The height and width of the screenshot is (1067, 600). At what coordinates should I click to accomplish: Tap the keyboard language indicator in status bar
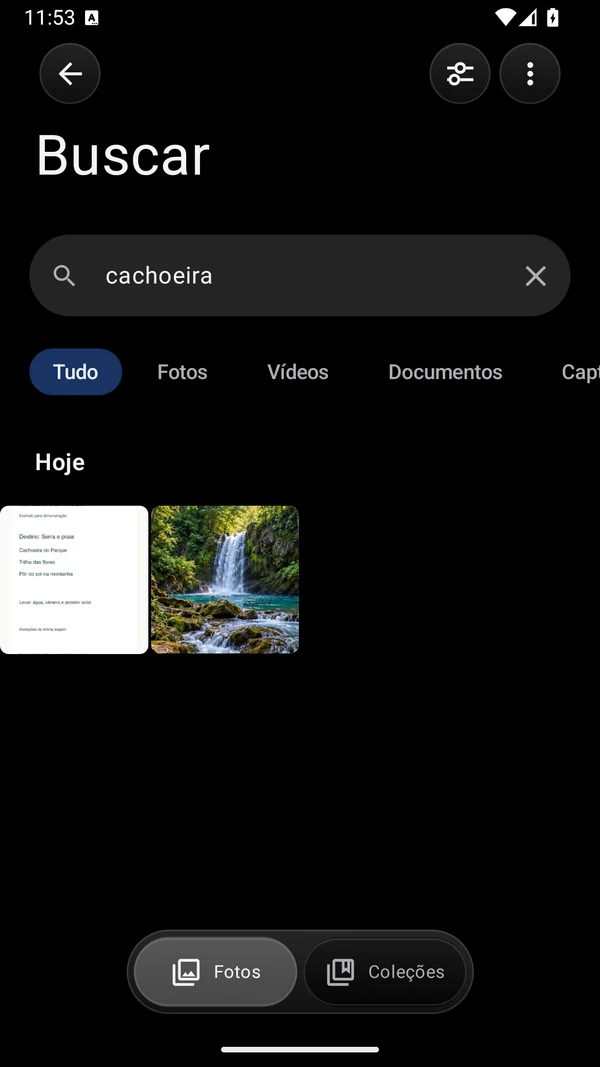92,18
